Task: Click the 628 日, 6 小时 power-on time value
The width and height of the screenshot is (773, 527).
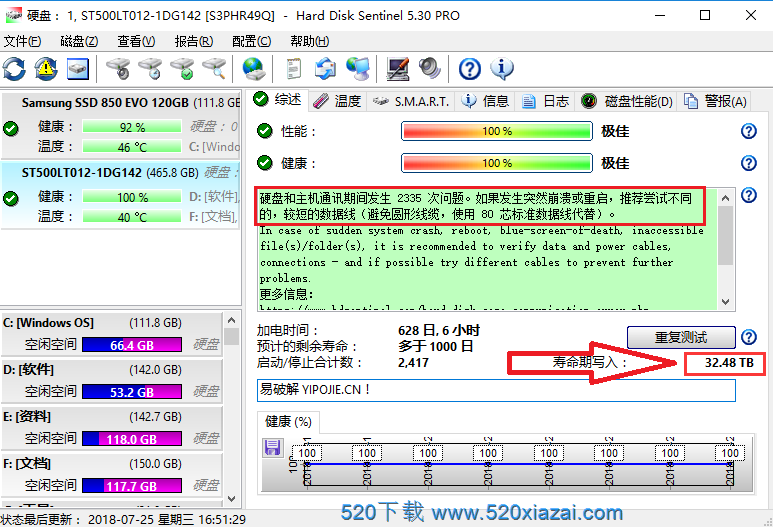Action: click(x=439, y=330)
